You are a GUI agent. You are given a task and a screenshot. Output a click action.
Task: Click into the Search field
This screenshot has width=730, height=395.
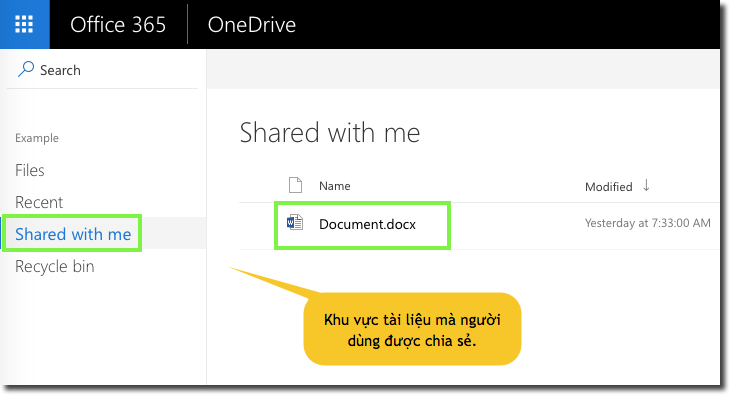coord(103,70)
